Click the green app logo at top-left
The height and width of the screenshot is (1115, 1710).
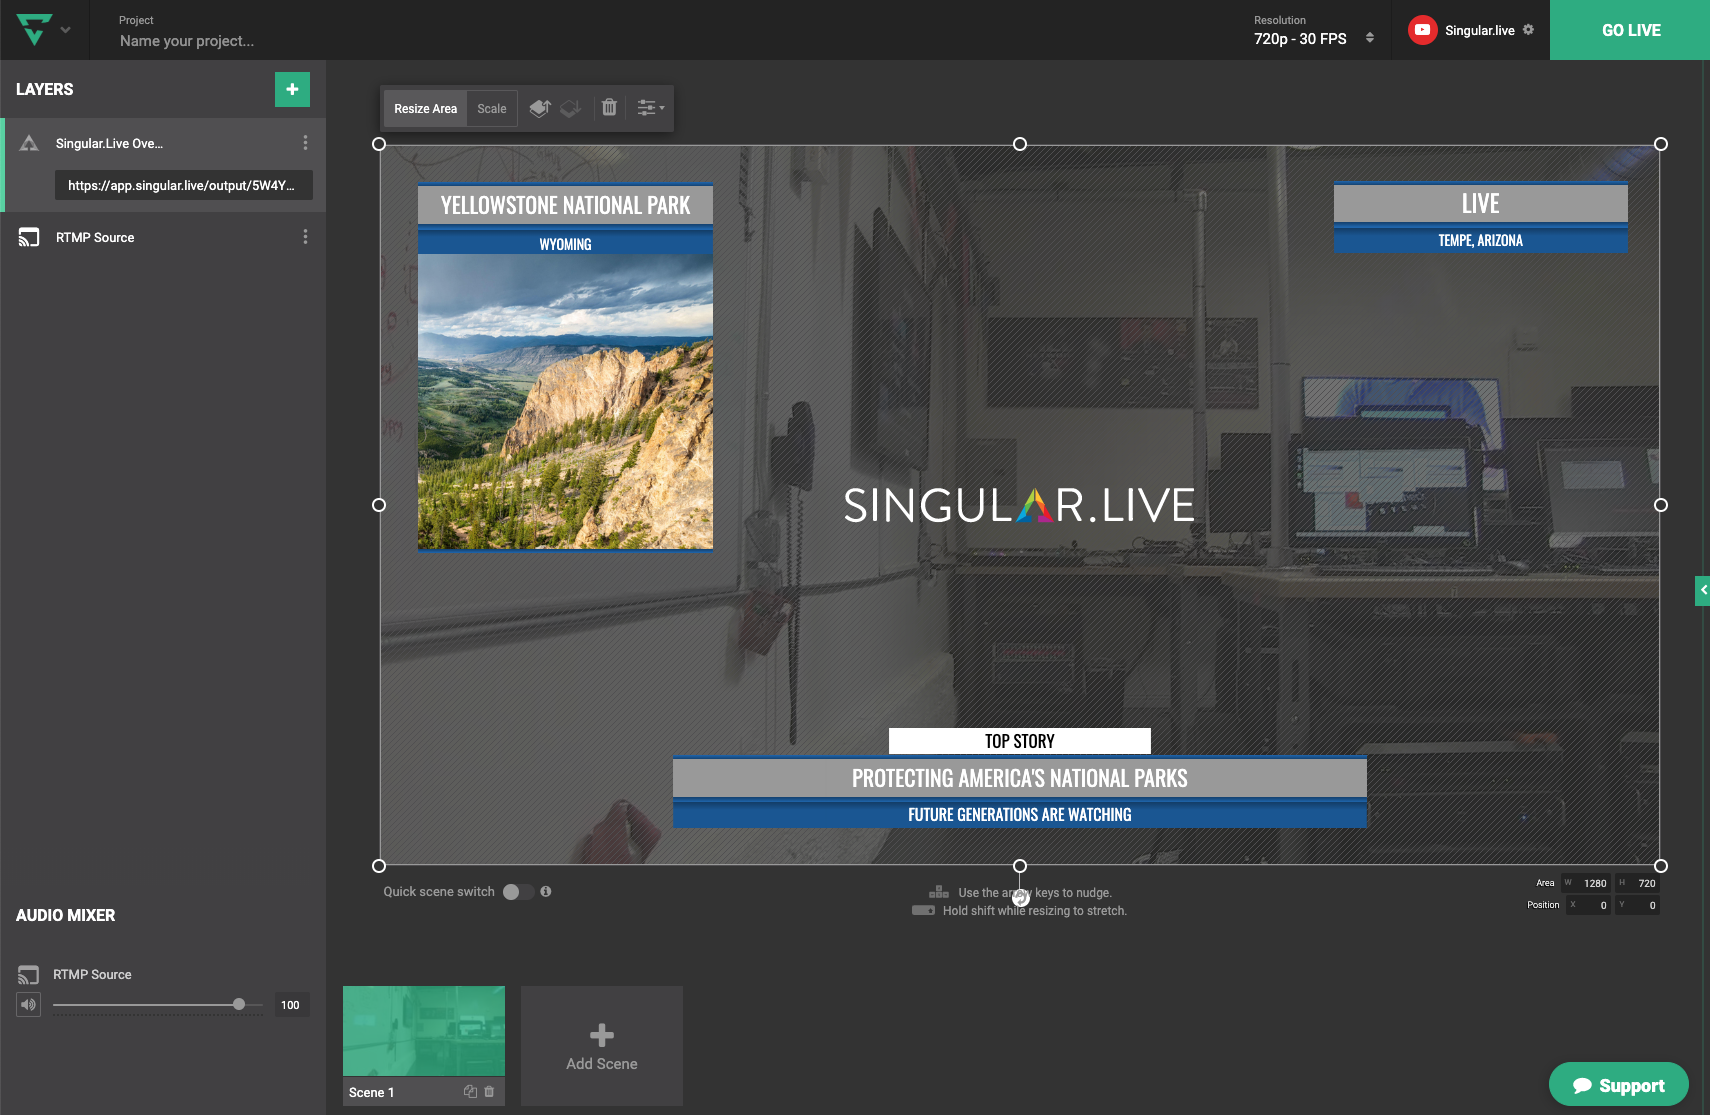click(x=34, y=29)
